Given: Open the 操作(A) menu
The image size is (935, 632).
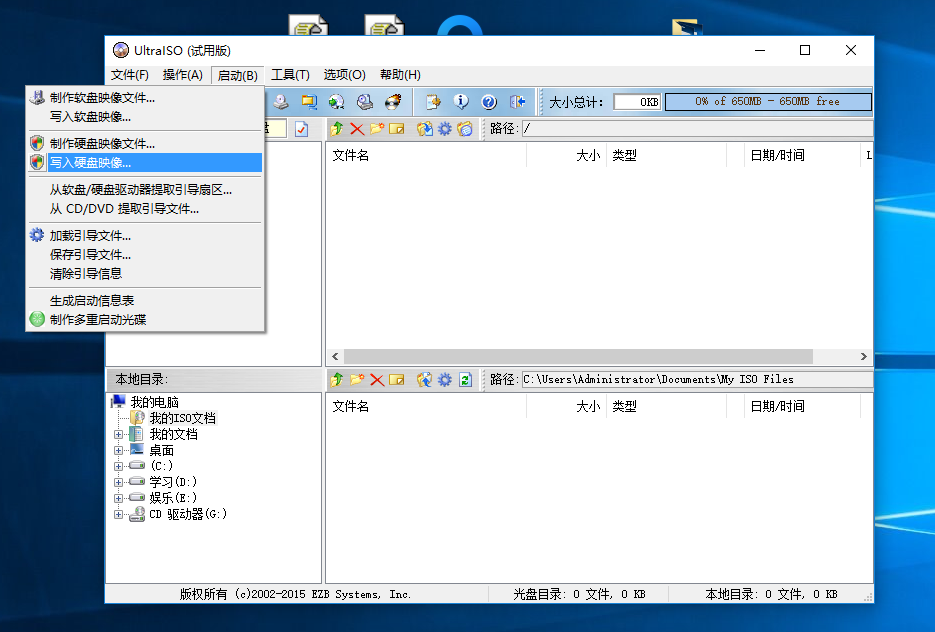Looking at the screenshot, I should [x=182, y=75].
